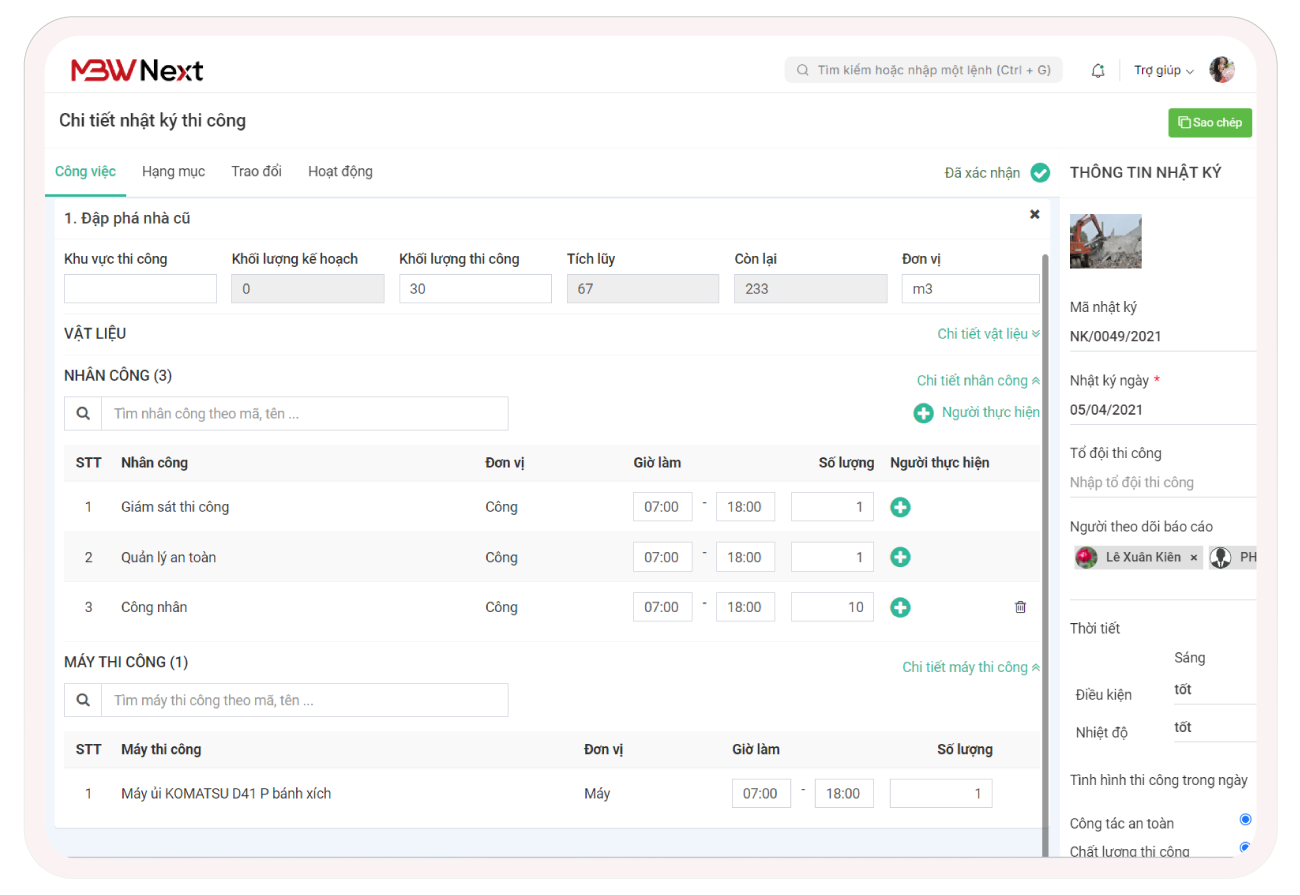Remove Lê Xuân Kiên from report followers
Image resolution: width=1300 pixels, height=895 pixels.
1193,558
